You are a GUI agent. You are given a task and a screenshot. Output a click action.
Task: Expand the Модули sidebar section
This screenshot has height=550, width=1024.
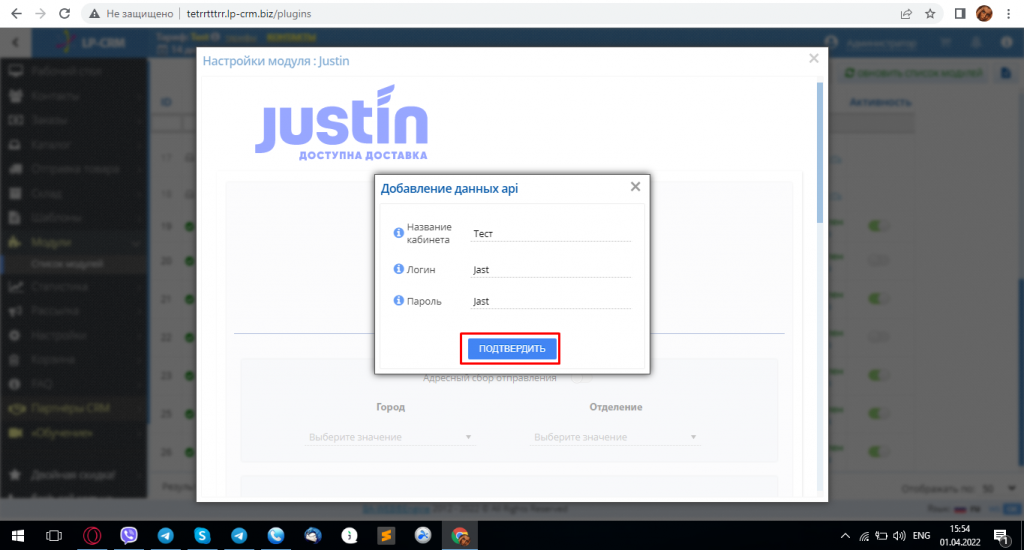coord(73,242)
